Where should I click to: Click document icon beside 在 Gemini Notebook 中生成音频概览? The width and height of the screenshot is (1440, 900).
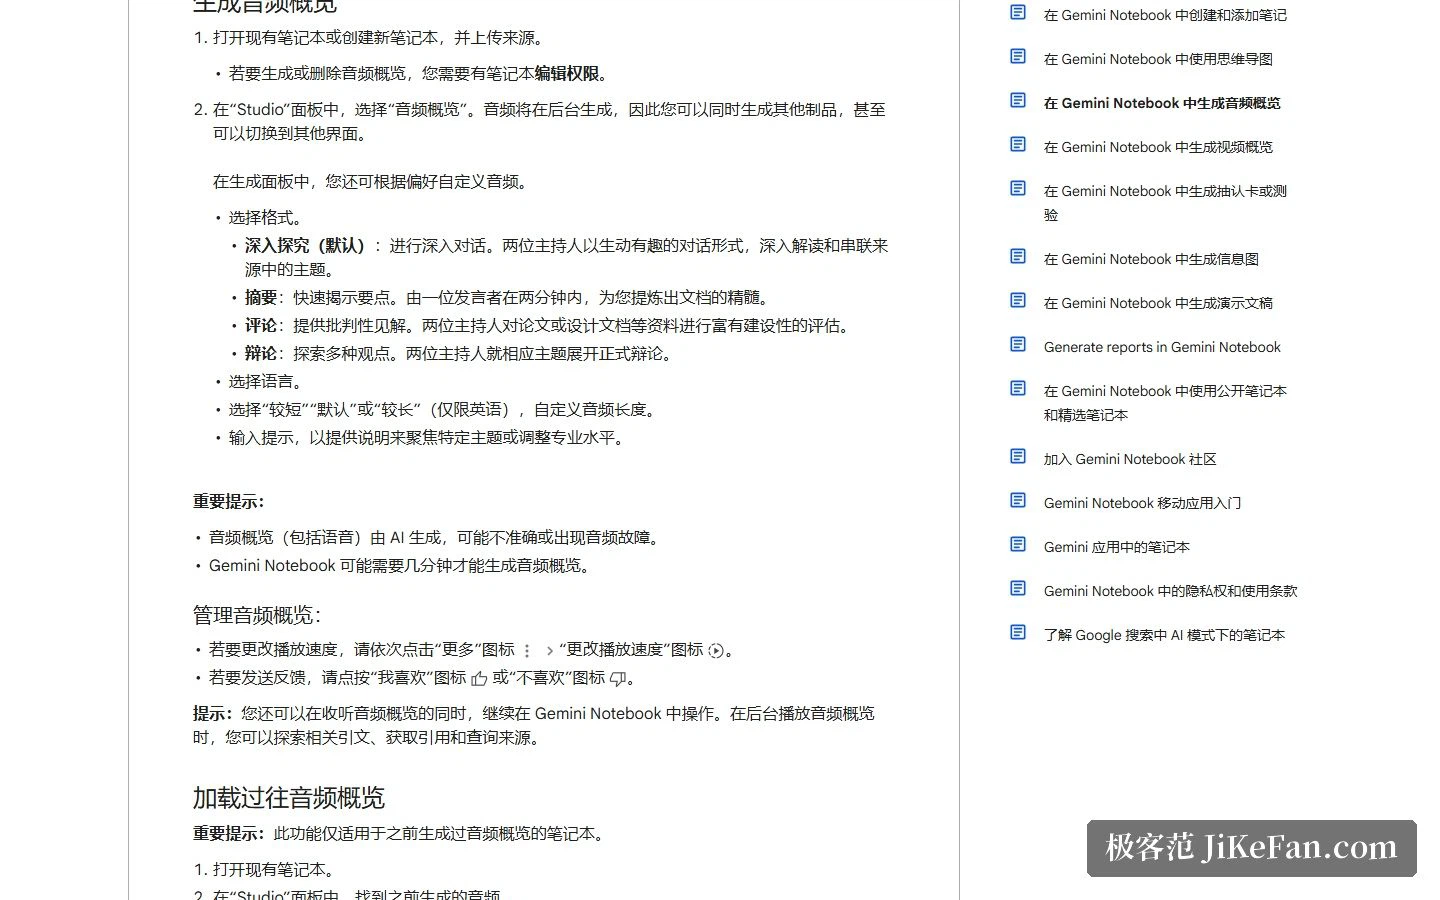[x=1018, y=100]
